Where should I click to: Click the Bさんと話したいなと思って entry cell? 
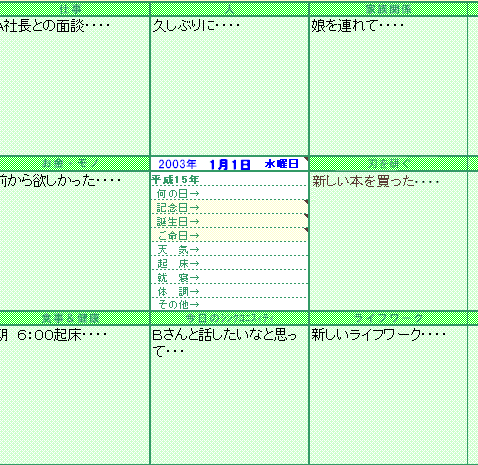230,395
